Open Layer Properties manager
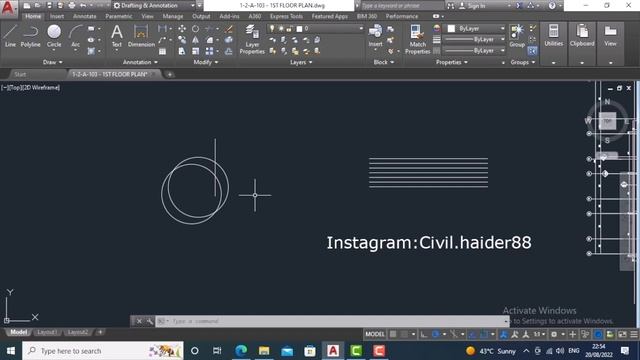 click(252, 39)
